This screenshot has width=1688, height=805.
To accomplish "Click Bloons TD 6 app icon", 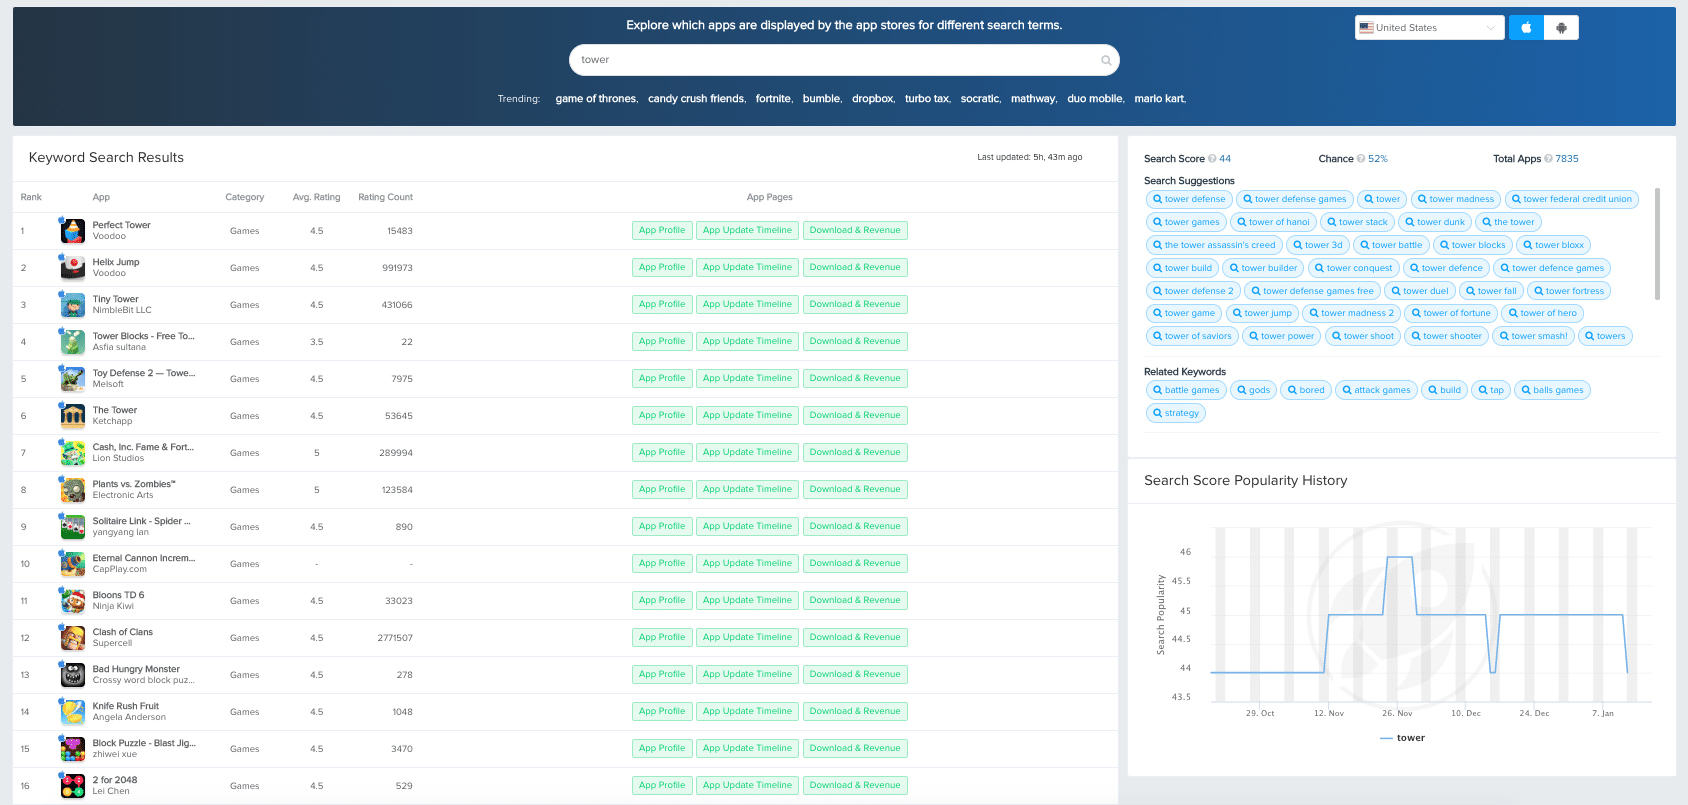I will (x=72, y=601).
